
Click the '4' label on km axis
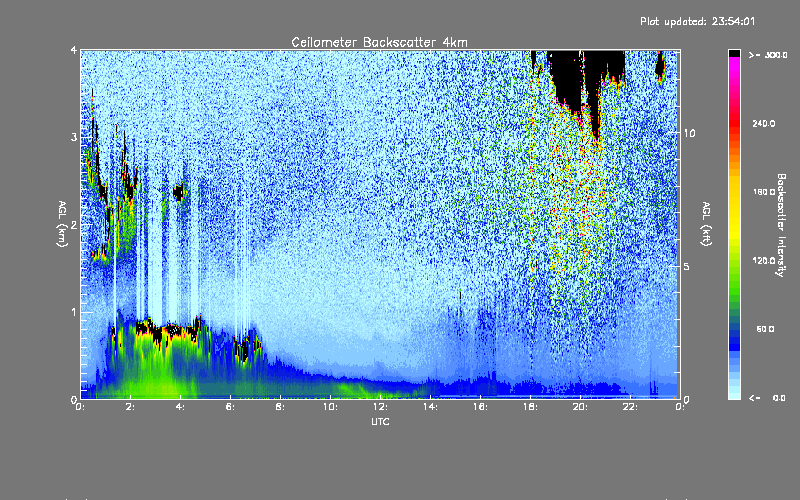pyautogui.click(x=74, y=50)
